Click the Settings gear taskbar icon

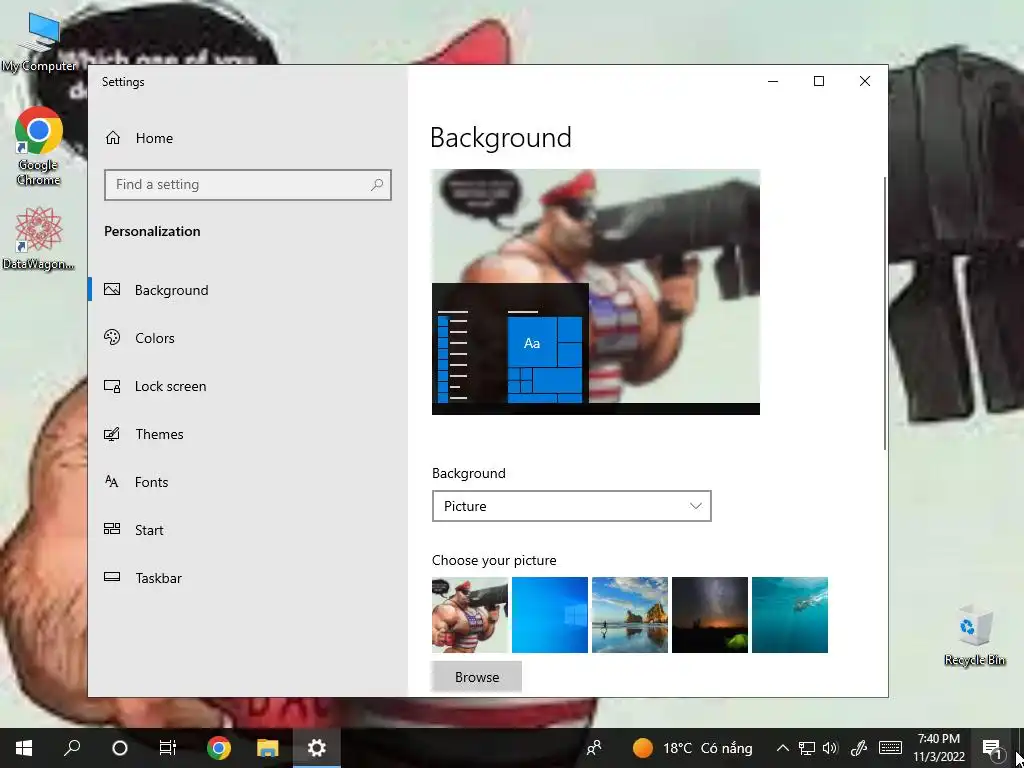point(317,748)
